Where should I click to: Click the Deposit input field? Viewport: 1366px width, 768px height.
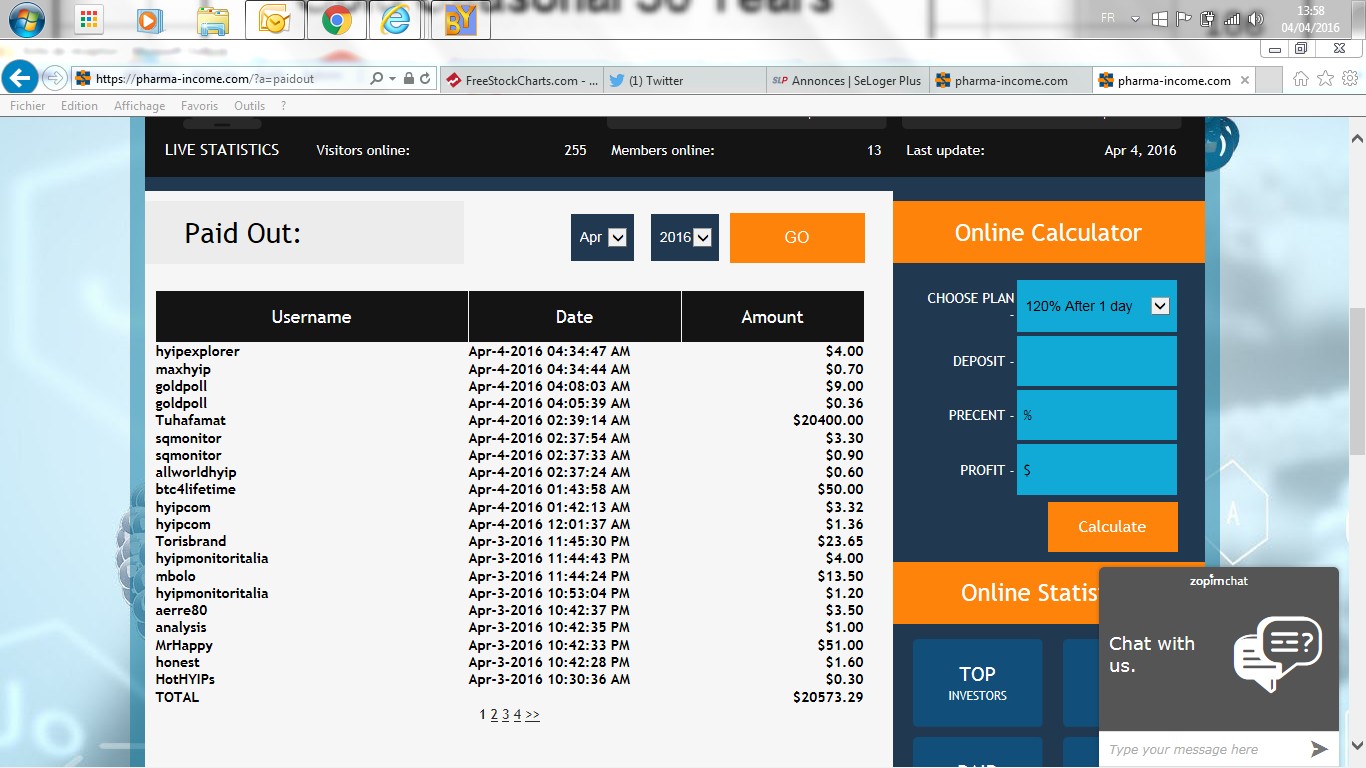pyautogui.click(x=1097, y=361)
